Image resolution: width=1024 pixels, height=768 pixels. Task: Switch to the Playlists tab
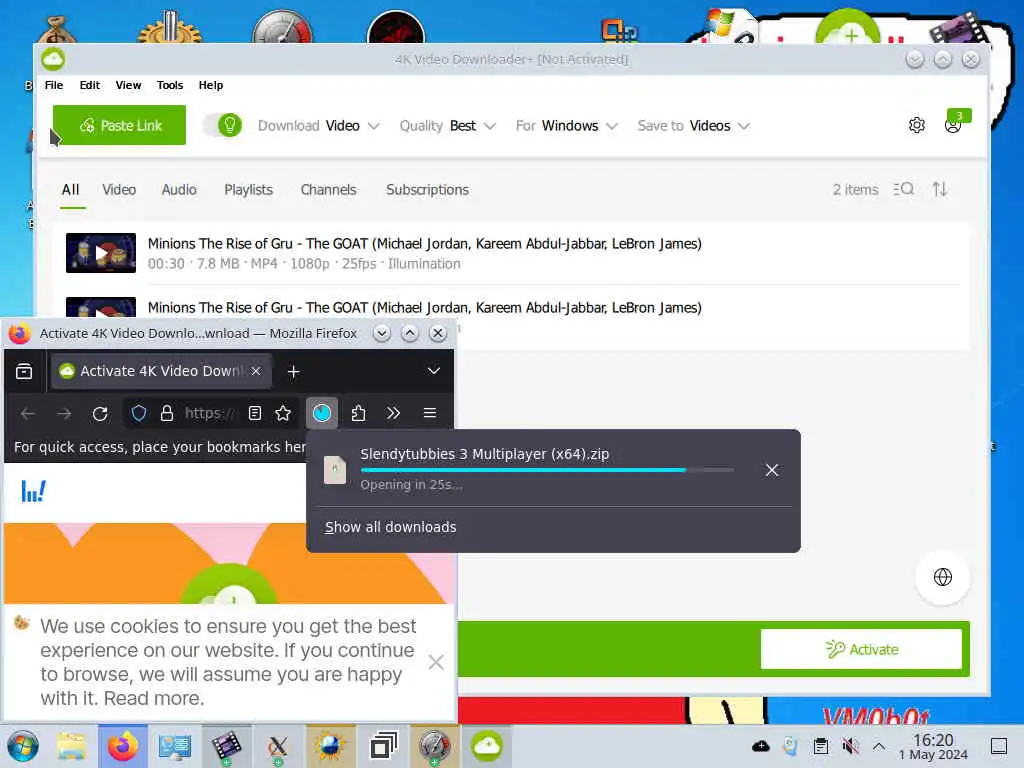pyautogui.click(x=248, y=190)
